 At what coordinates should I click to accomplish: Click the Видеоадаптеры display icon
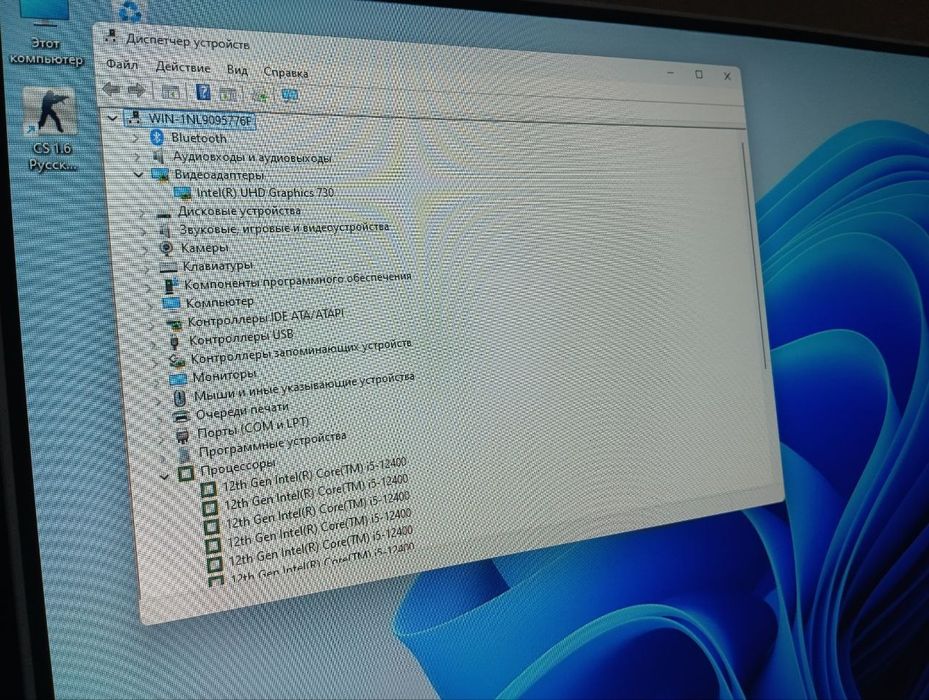(x=159, y=175)
